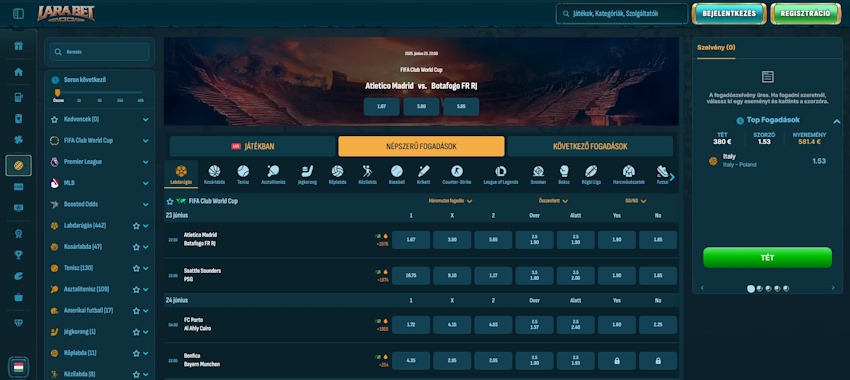850x380 pixels.
Task: Click the BEJELENTKEZÉS login button
Action: pos(729,14)
